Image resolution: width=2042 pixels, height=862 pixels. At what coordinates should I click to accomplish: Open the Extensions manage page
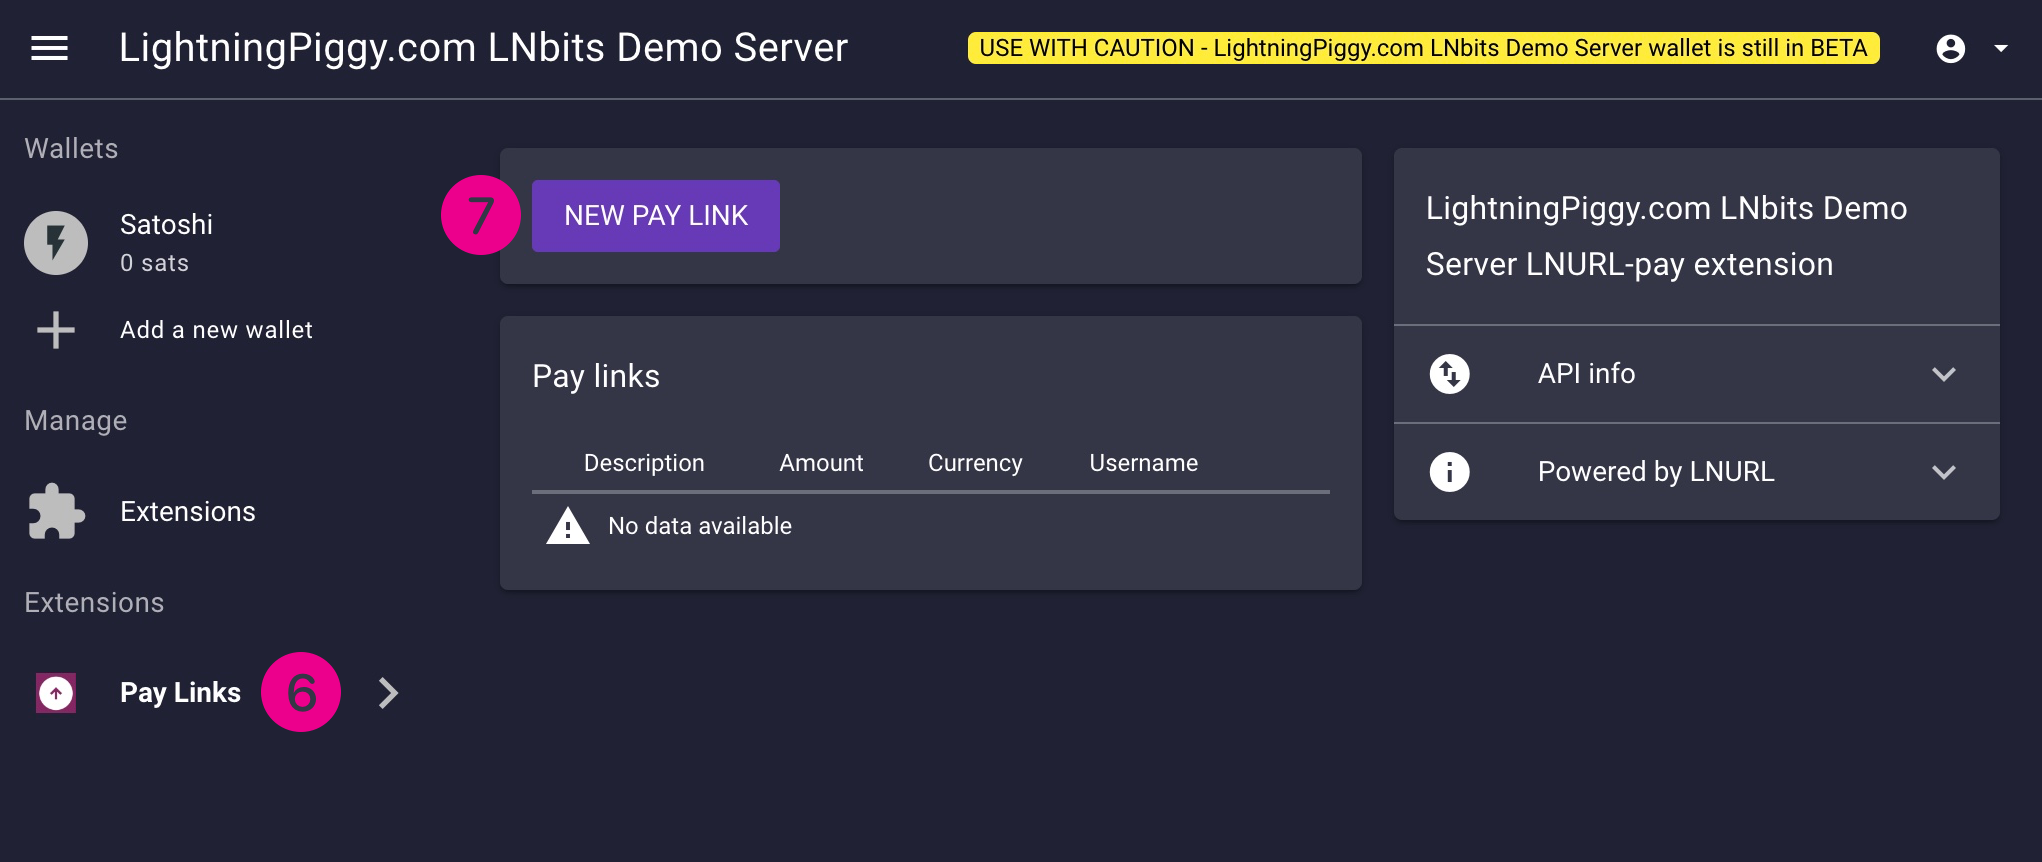pos(188,512)
